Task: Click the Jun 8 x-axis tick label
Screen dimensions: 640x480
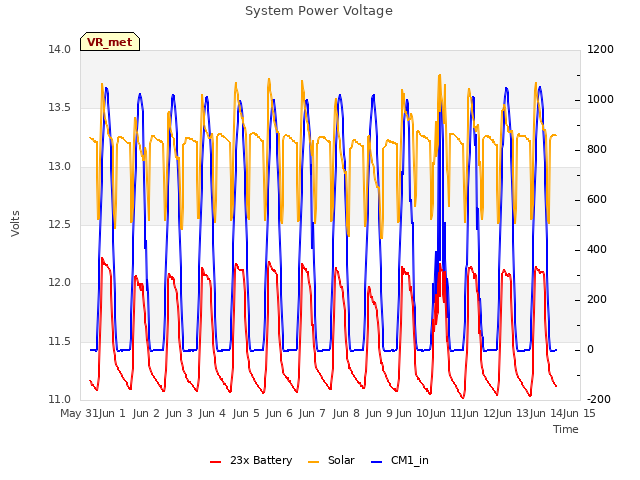Action: [x=346, y=413]
